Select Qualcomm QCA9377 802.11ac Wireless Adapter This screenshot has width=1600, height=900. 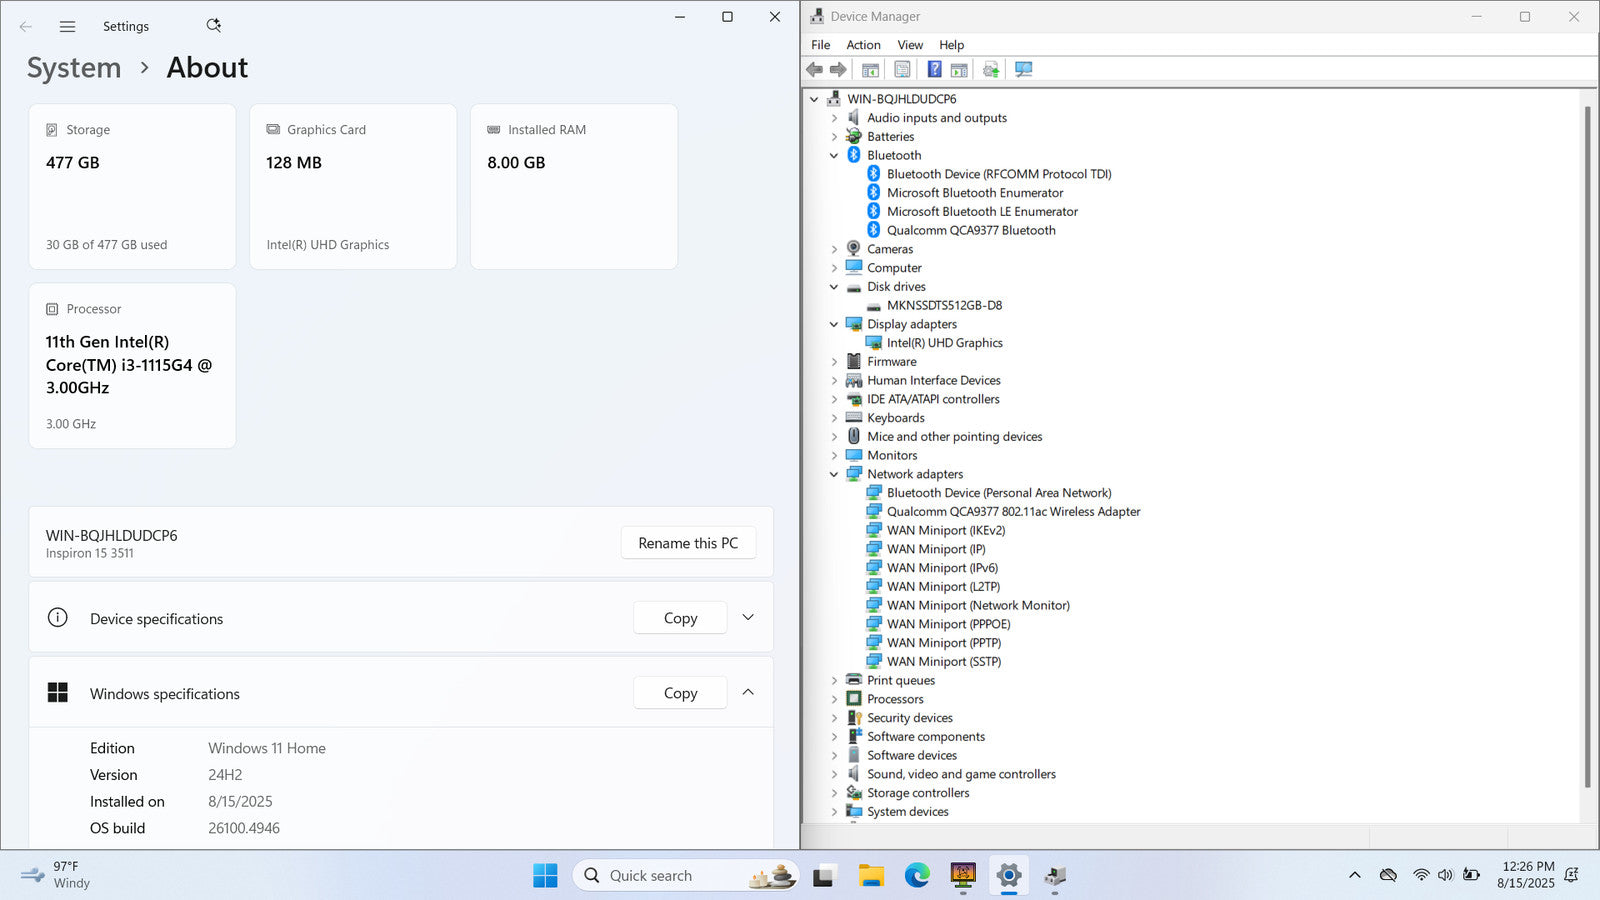[1013, 511]
